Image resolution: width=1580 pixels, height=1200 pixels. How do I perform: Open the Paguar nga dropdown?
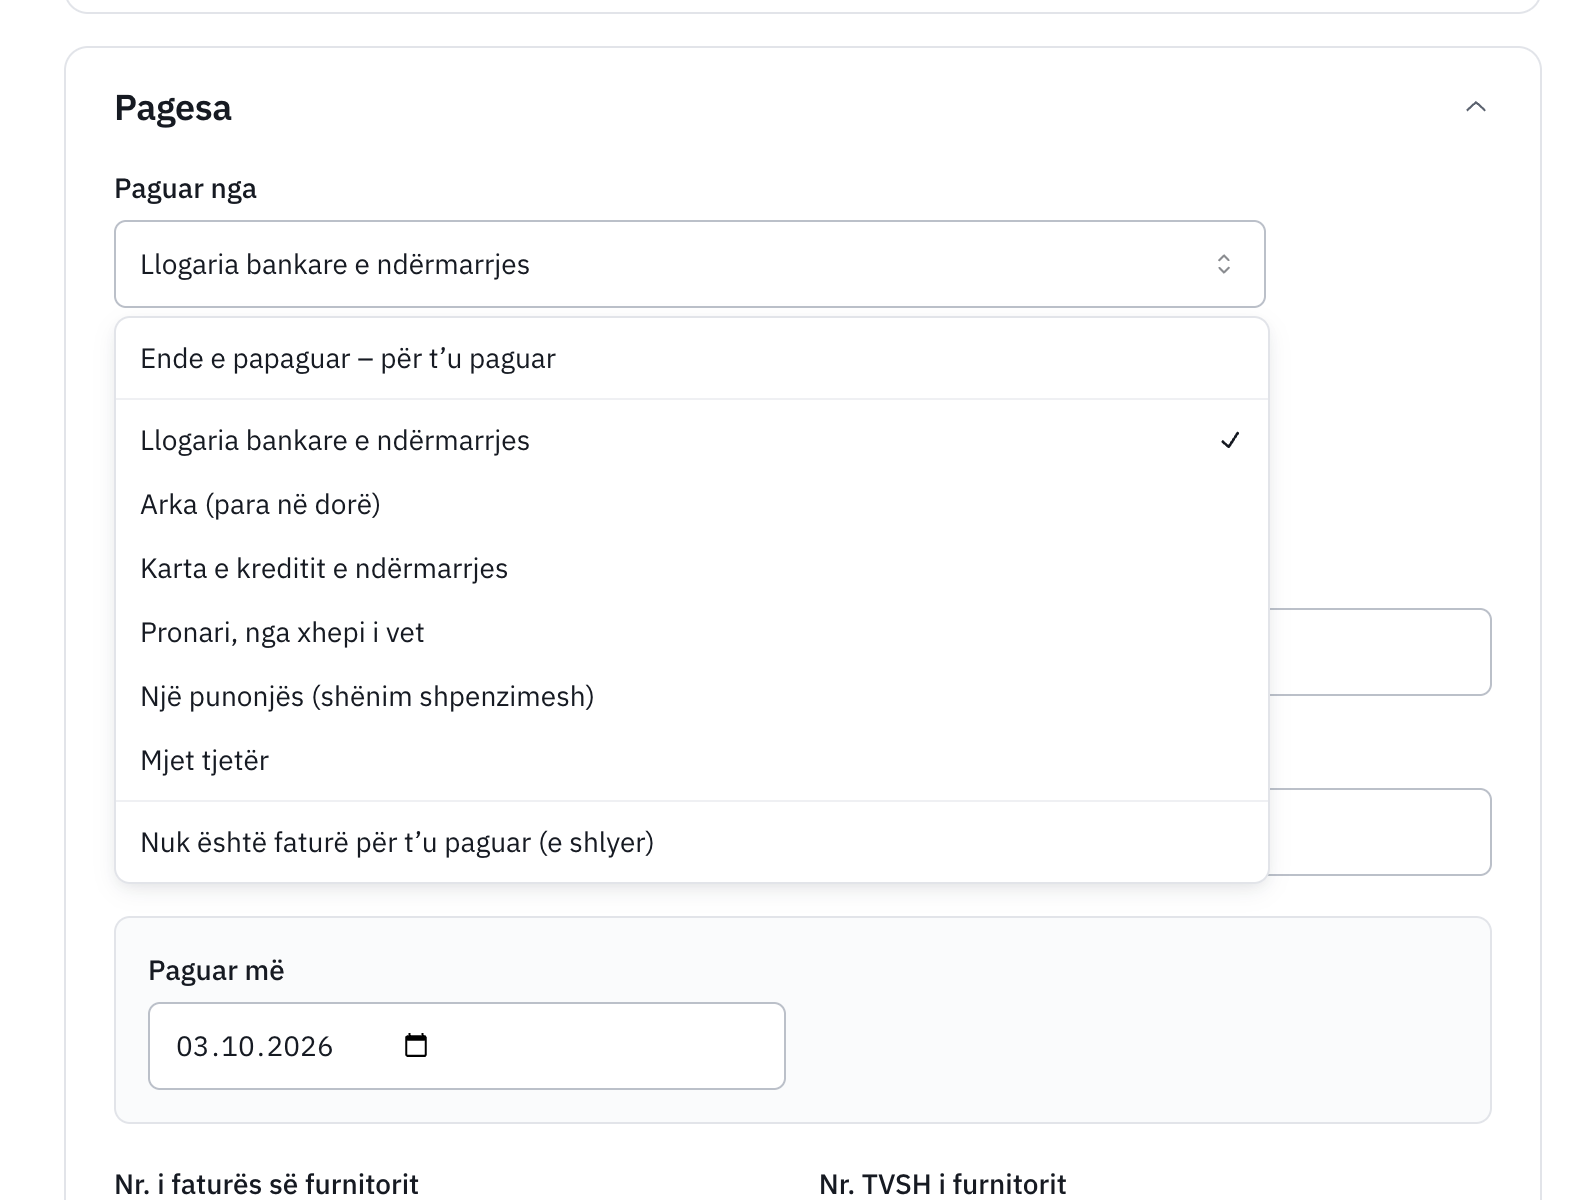click(690, 264)
